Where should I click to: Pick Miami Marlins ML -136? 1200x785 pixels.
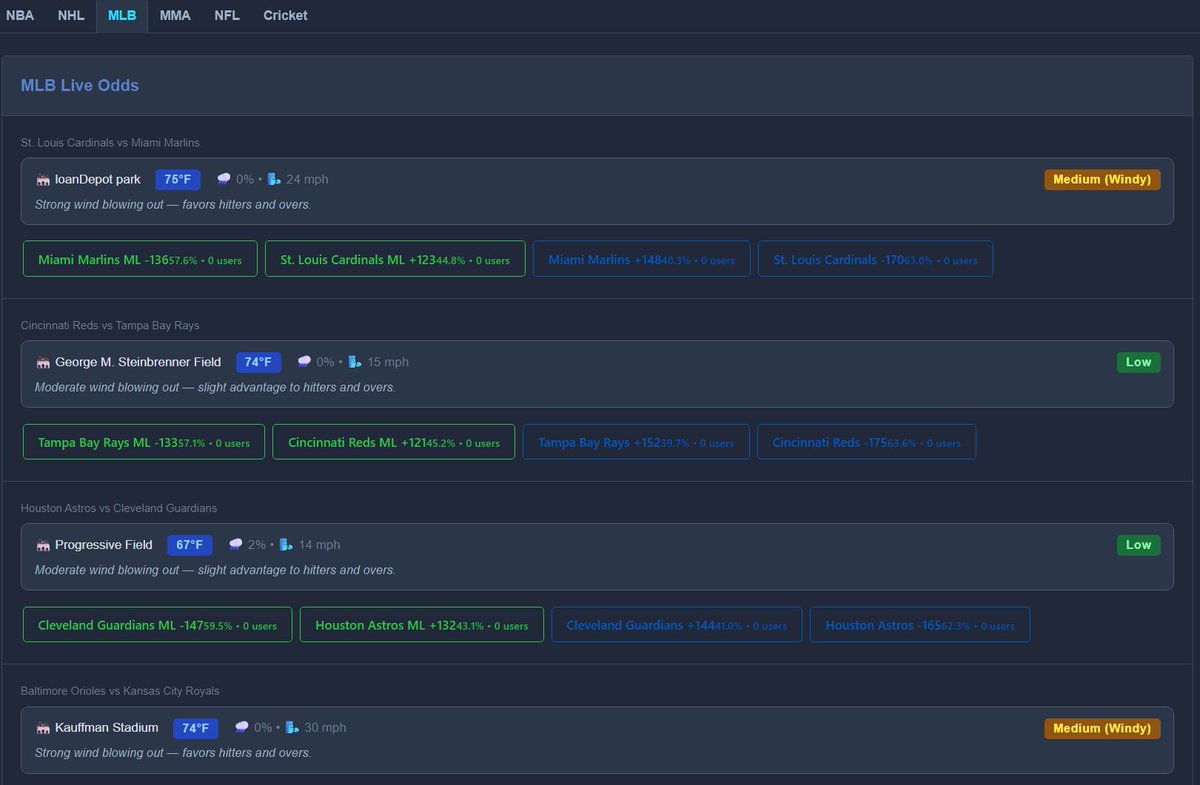tap(140, 259)
